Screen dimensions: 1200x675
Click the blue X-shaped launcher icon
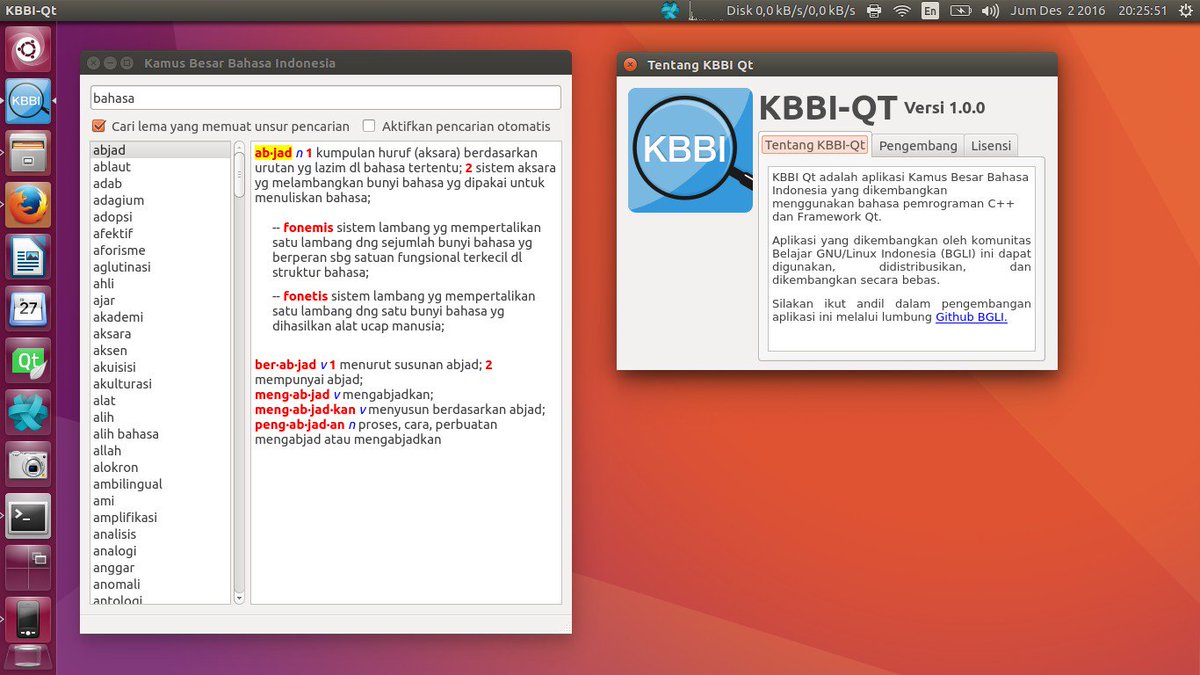[28, 413]
